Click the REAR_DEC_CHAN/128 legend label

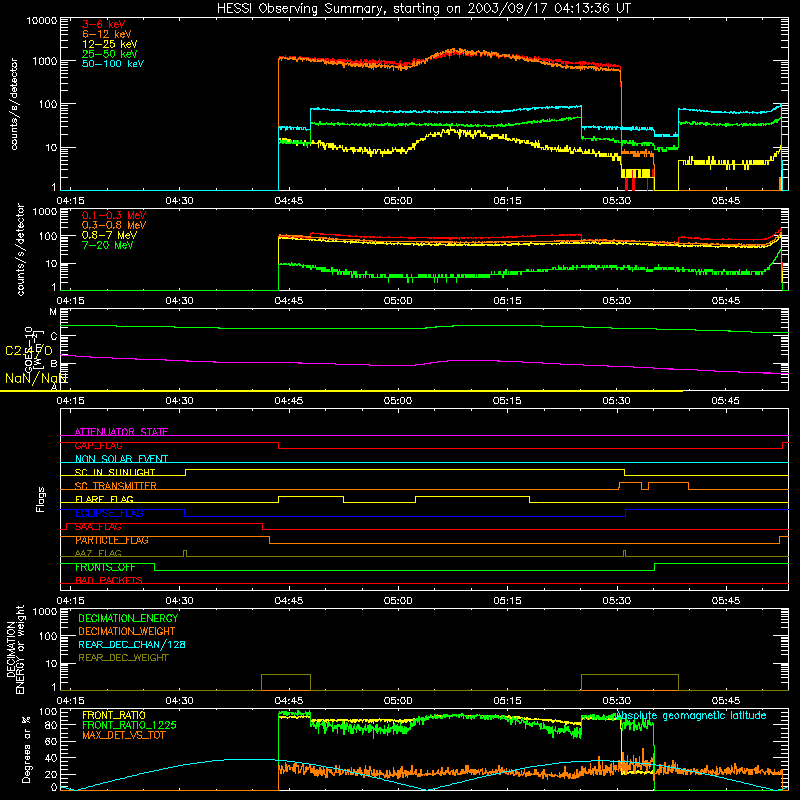click(x=132, y=644)
